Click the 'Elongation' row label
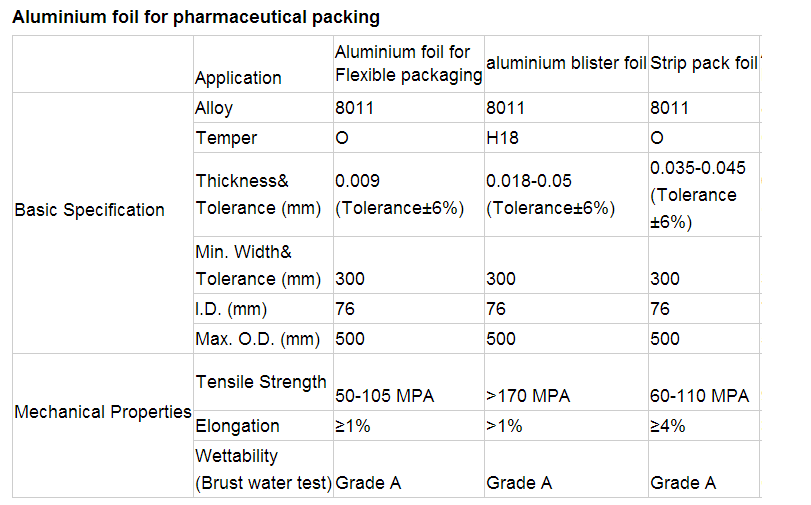The image size is (811, 505). pyautogui.click(x=237, y=426)
